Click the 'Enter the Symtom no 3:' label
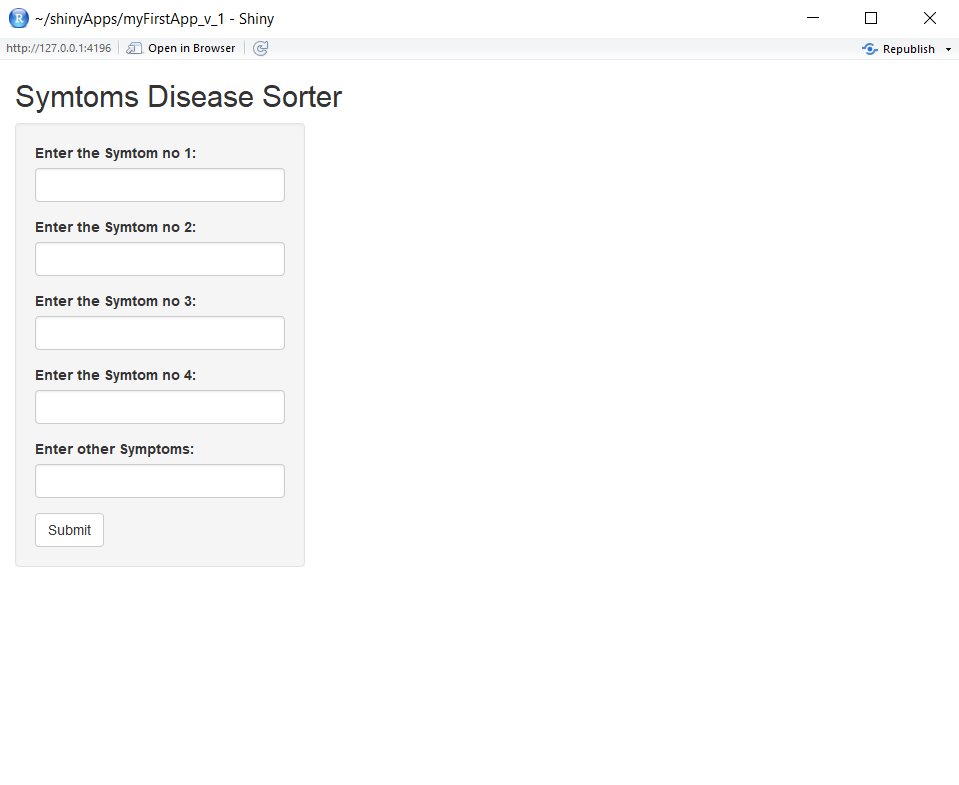The image size is (959, 785). coord(115,301)
